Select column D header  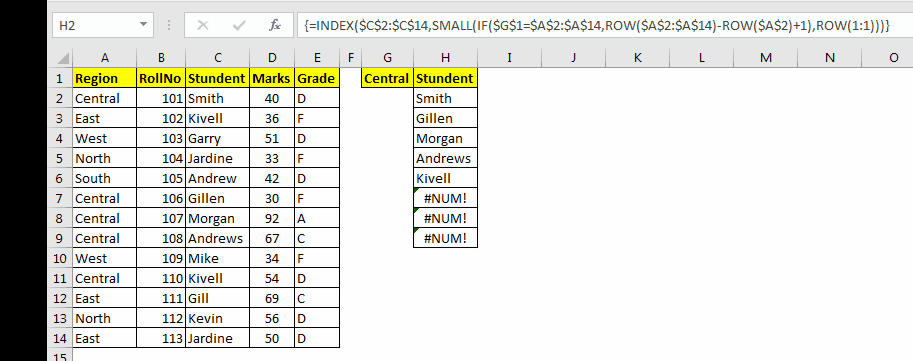[x=272, y=58]
